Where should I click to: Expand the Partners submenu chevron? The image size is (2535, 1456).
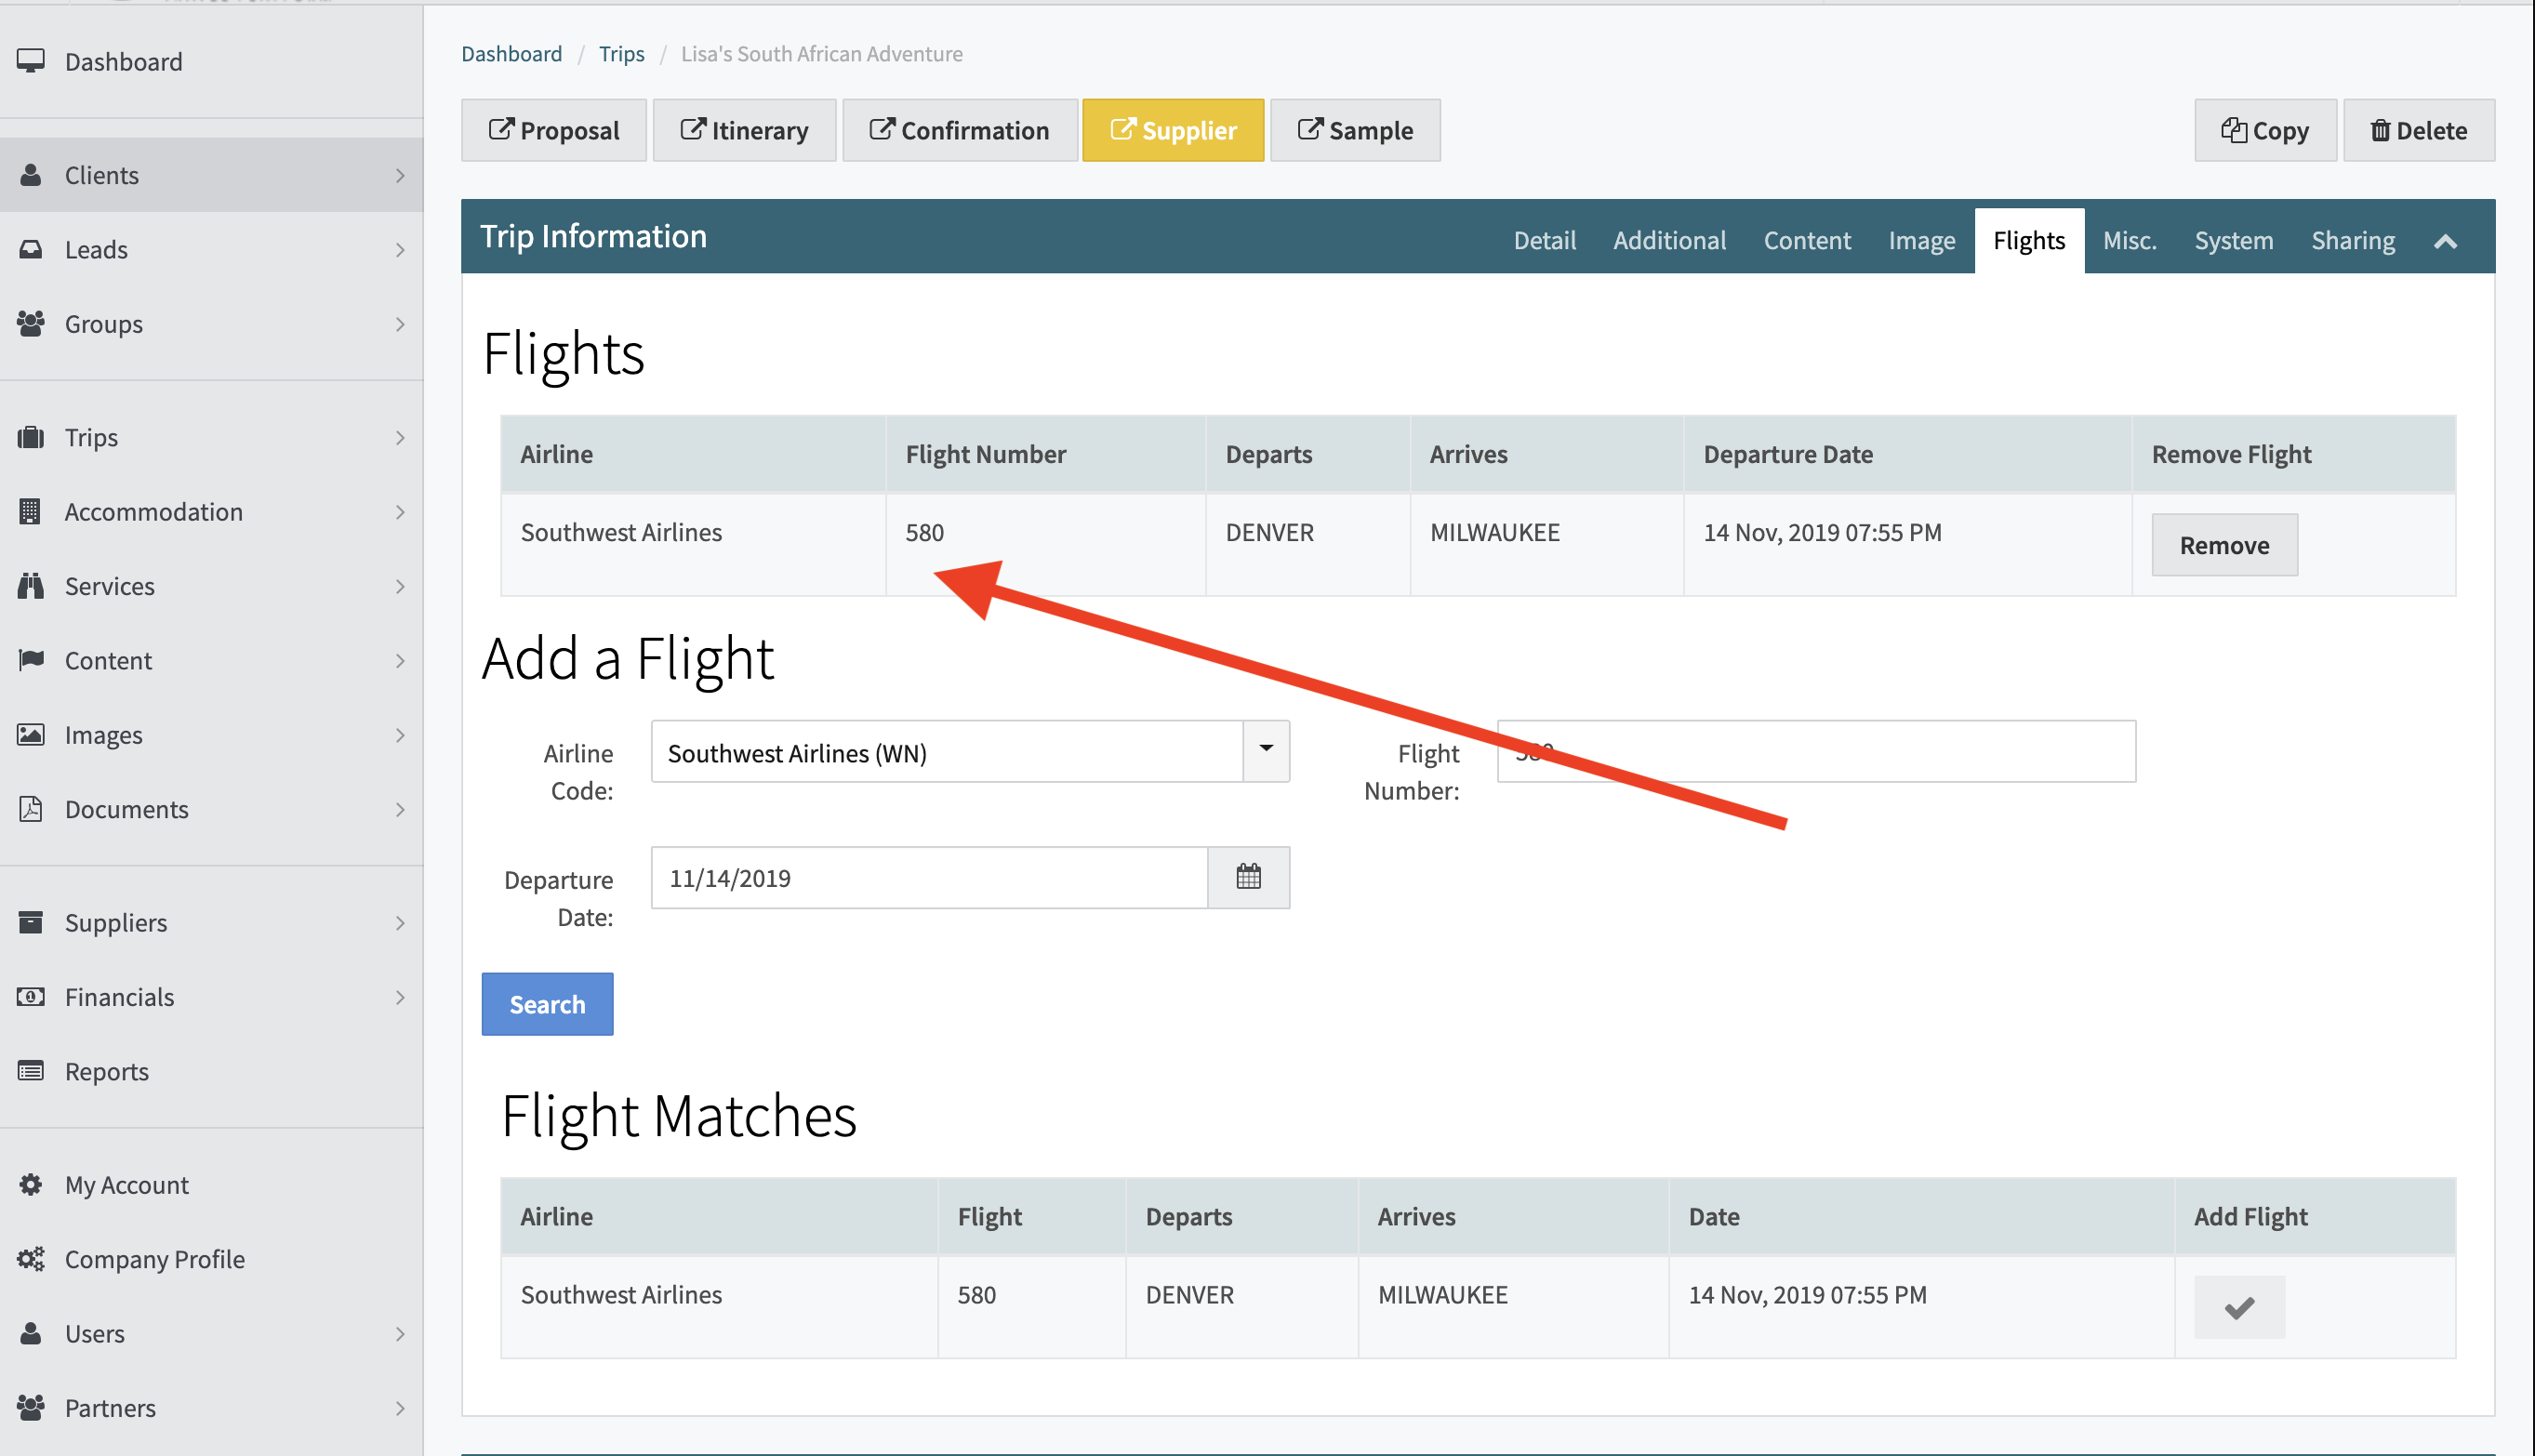pyautogui.click(x=400, y=1409)
